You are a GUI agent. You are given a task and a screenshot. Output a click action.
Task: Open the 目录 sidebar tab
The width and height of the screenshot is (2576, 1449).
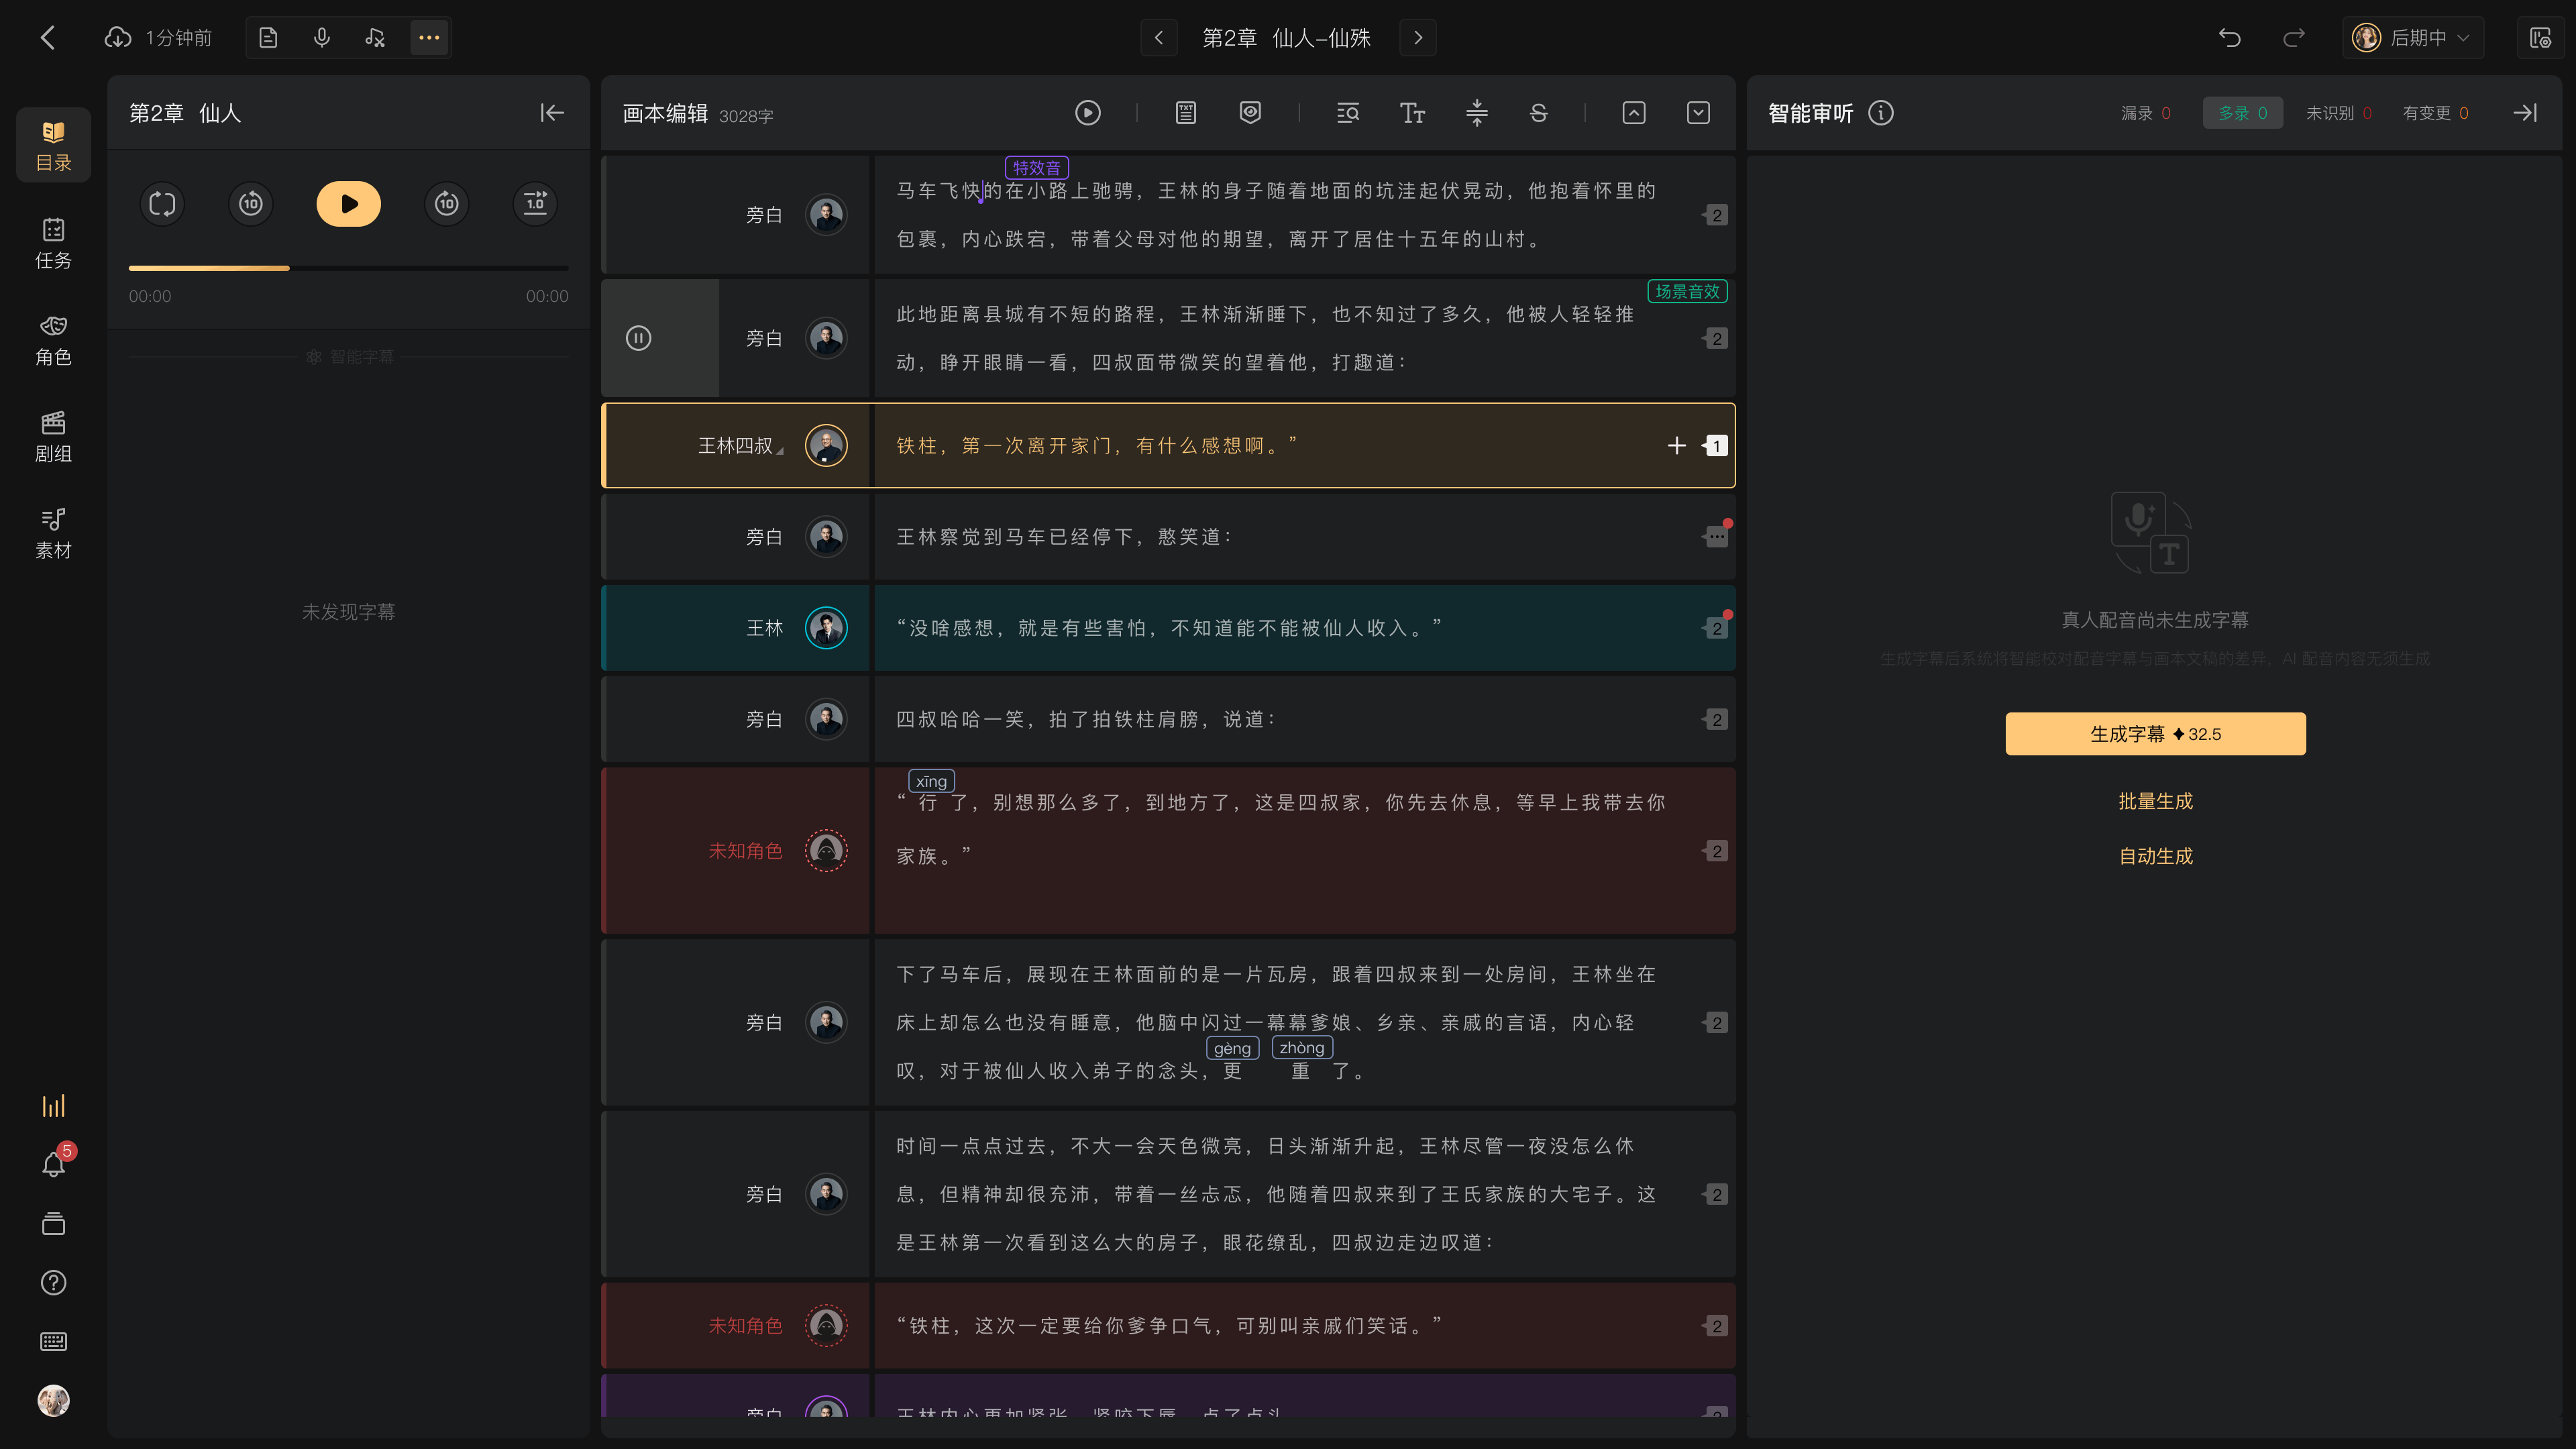click(53, 145)
